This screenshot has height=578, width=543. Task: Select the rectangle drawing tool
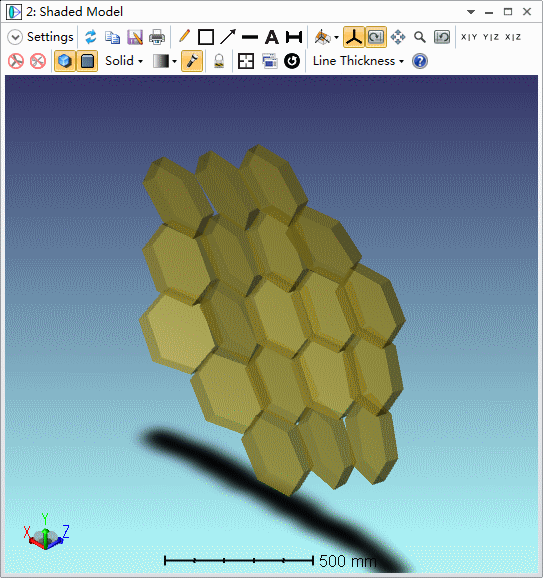click(206, 37)
